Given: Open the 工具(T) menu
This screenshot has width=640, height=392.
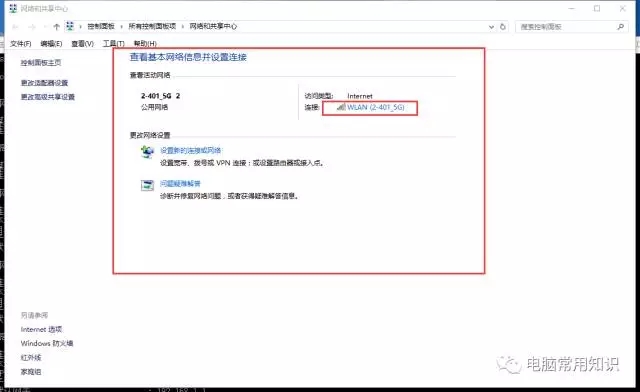Looking at the screenshot, I should coord(113,43).
